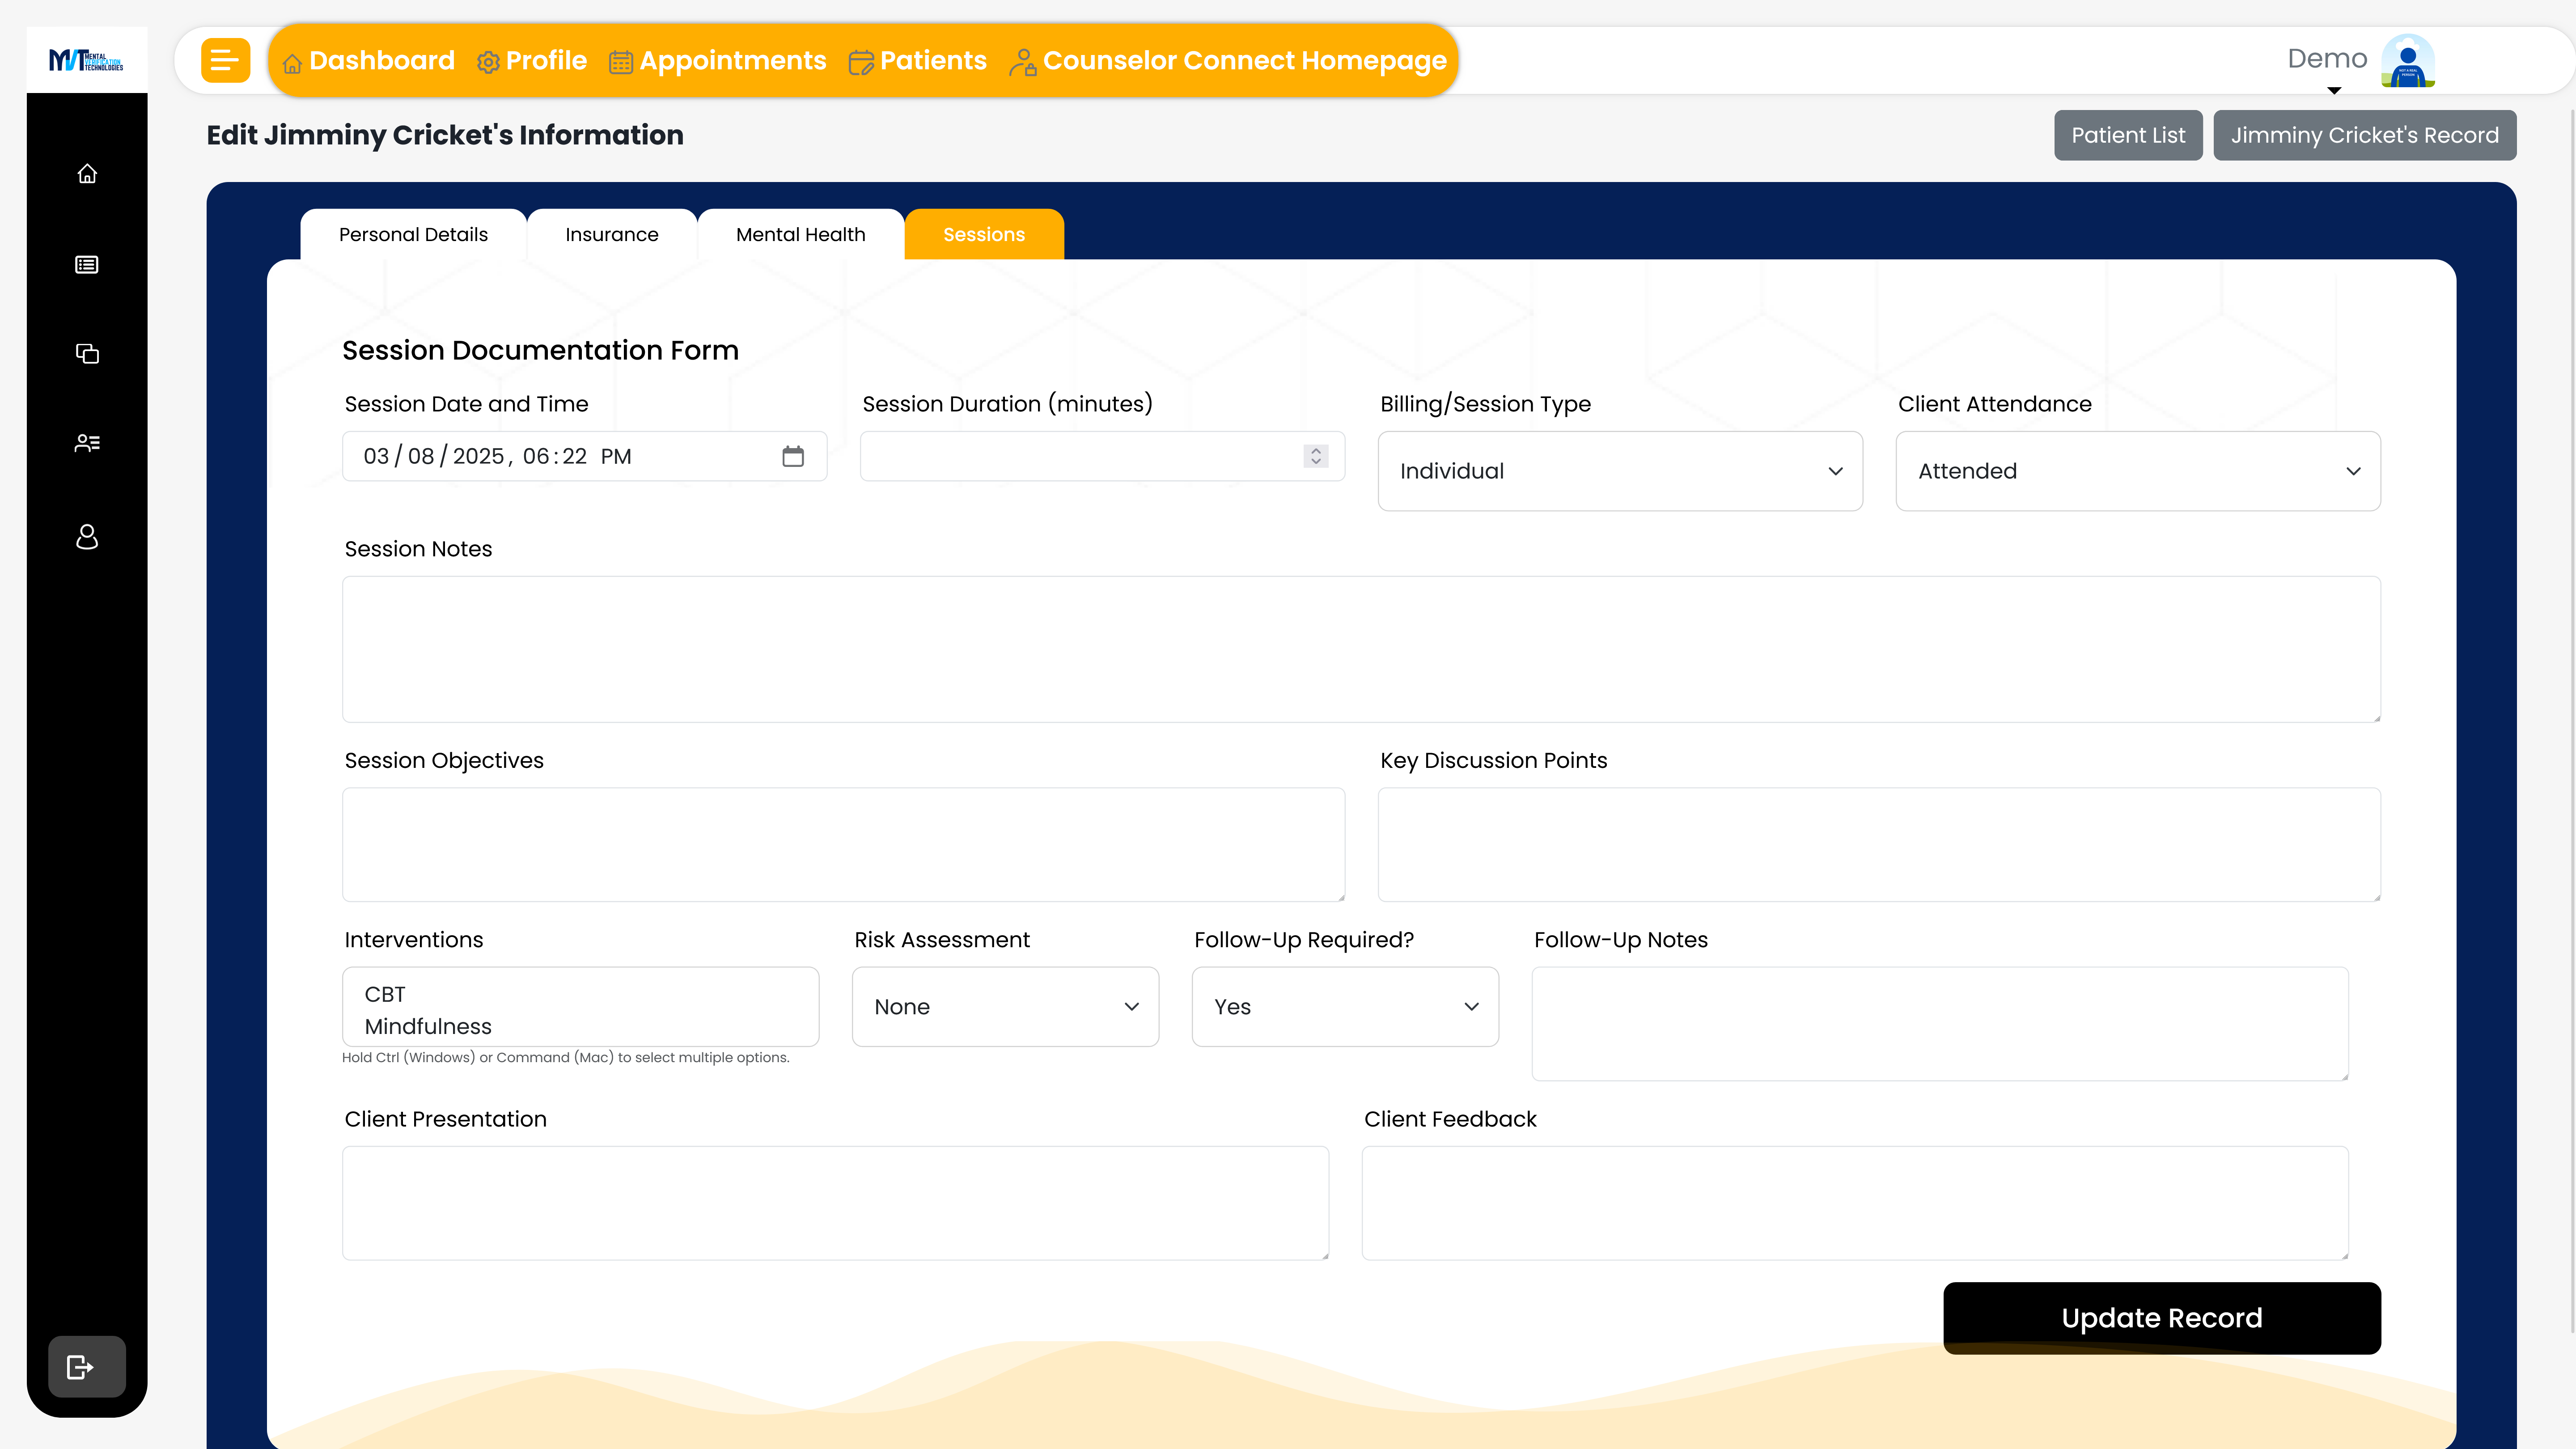Image resolution: width=2576 pixels, height=1449 pixels.
Task: Expand the Billing/Session Type dropdown
Action: click(x=1620, y=471)
